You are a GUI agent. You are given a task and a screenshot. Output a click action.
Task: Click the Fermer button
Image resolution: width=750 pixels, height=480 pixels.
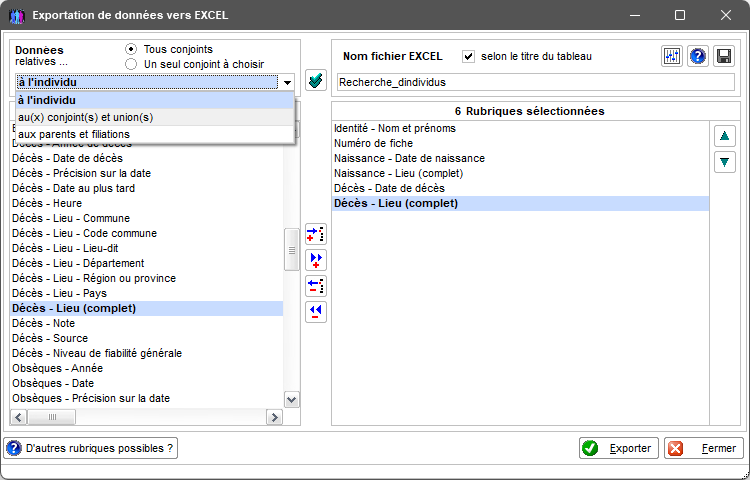tap(704, 448)
